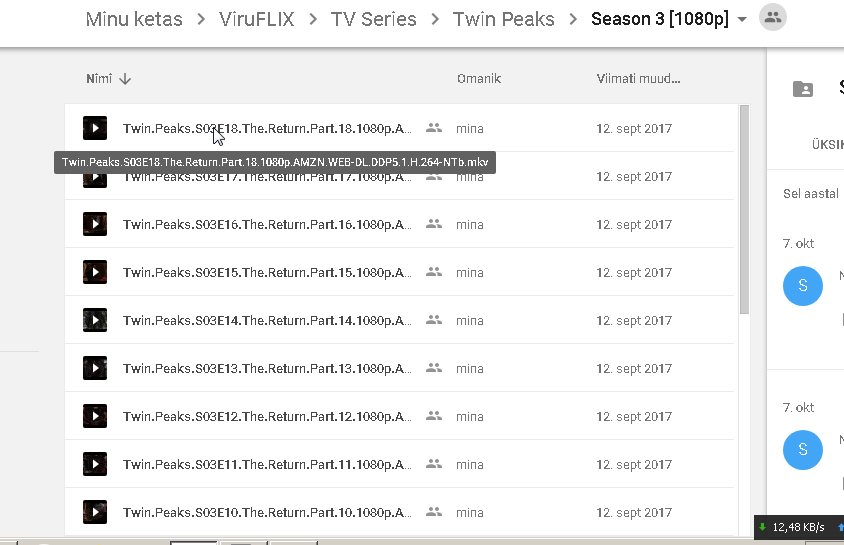Click the video play icon for S03E10
Screen dimensions: 844x545
[x=95, y=512]
